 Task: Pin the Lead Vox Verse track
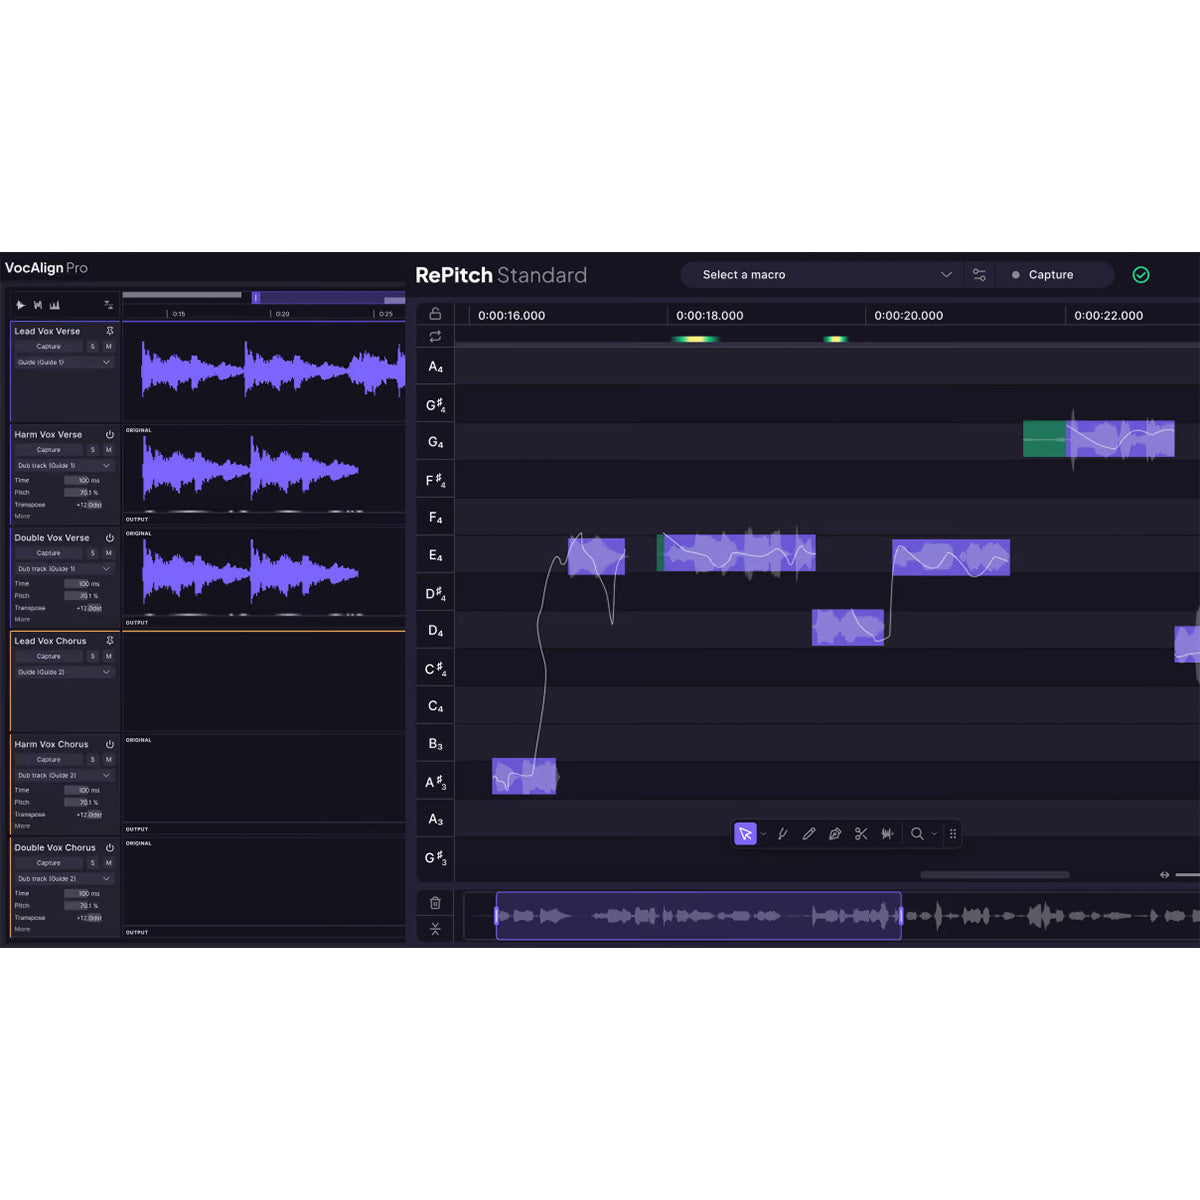(x=109, y=331)
